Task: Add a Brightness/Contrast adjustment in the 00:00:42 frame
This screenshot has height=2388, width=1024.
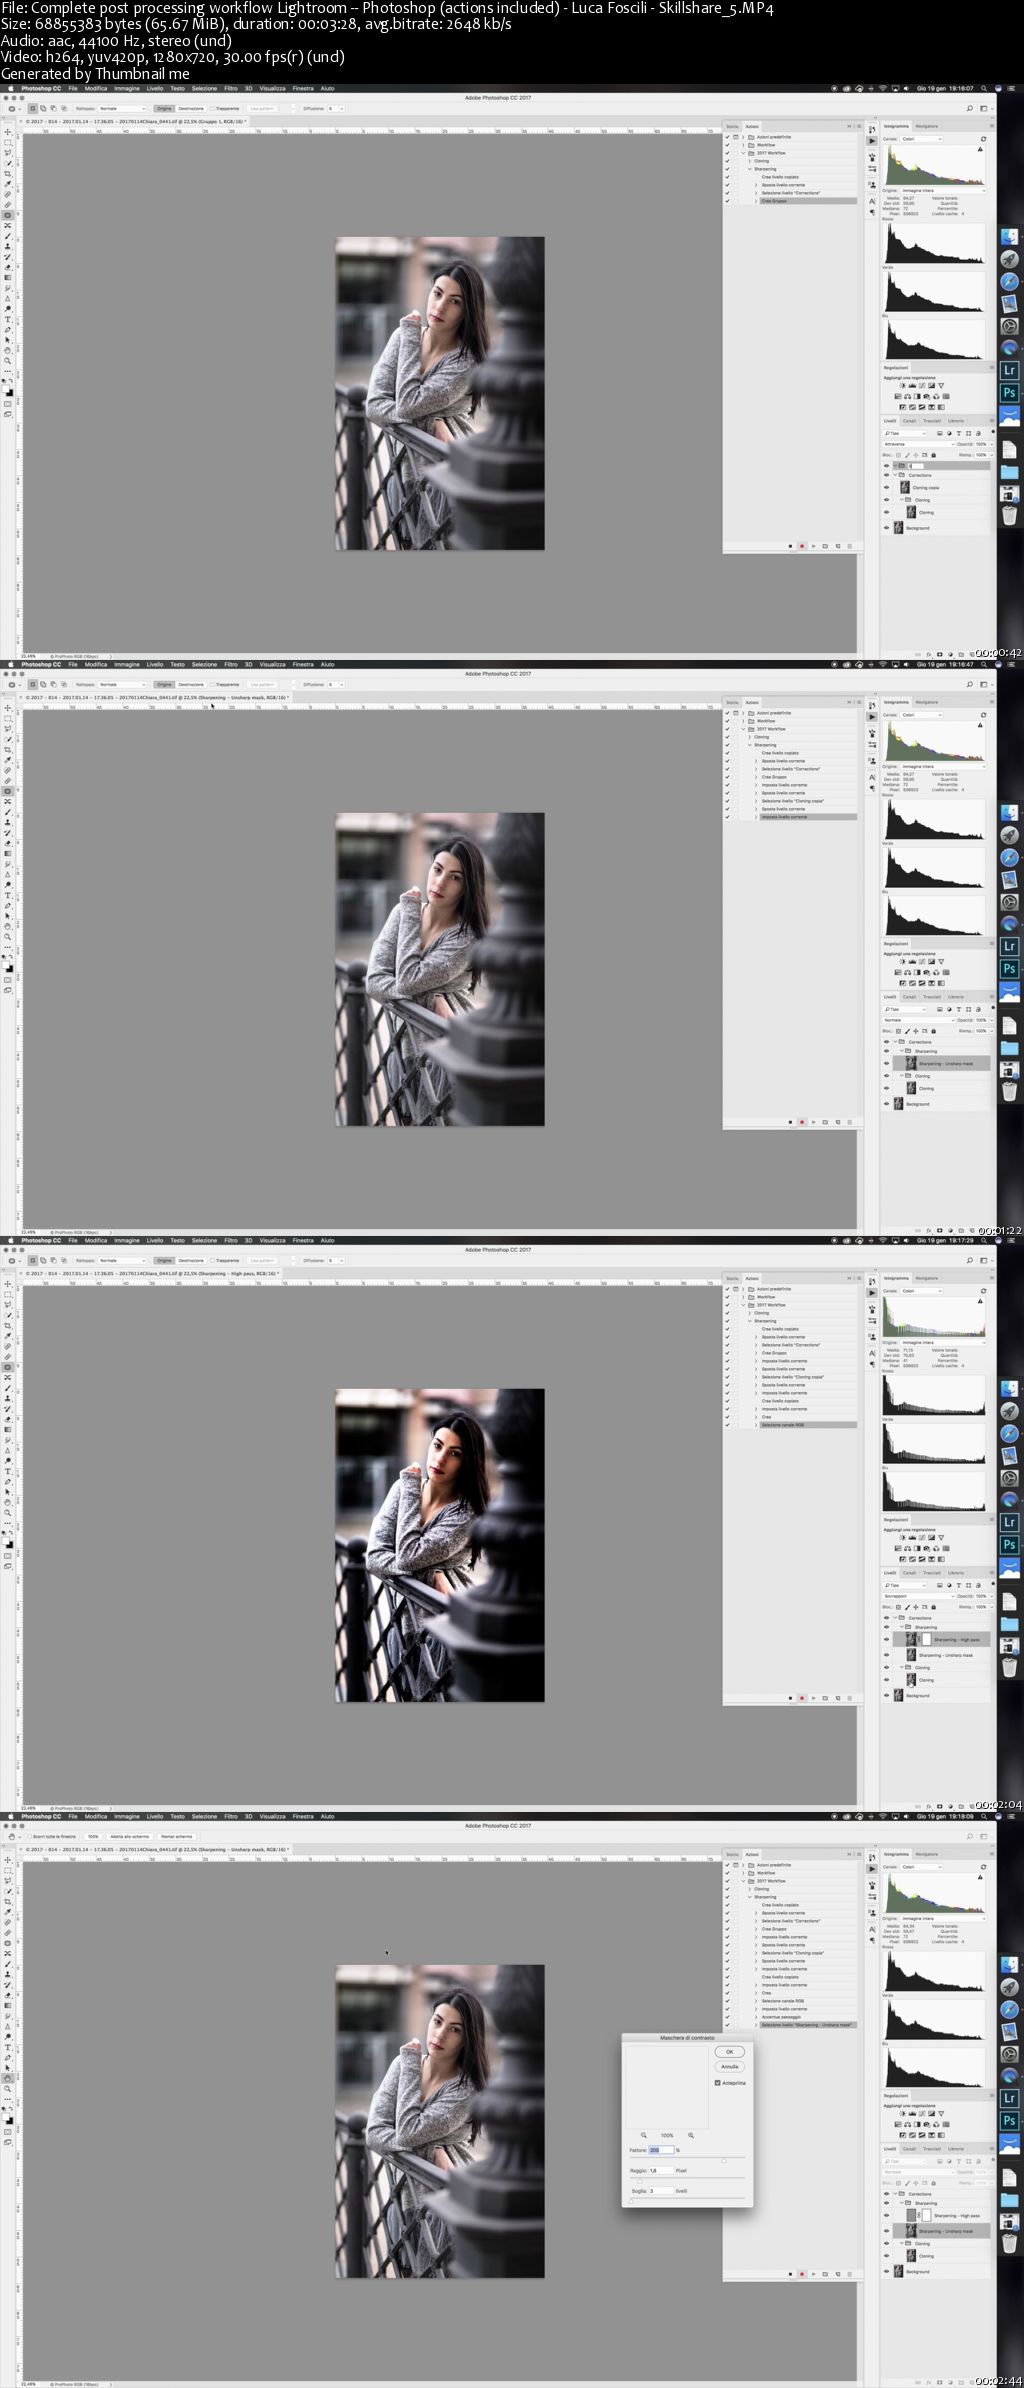Action: [902, 385]
